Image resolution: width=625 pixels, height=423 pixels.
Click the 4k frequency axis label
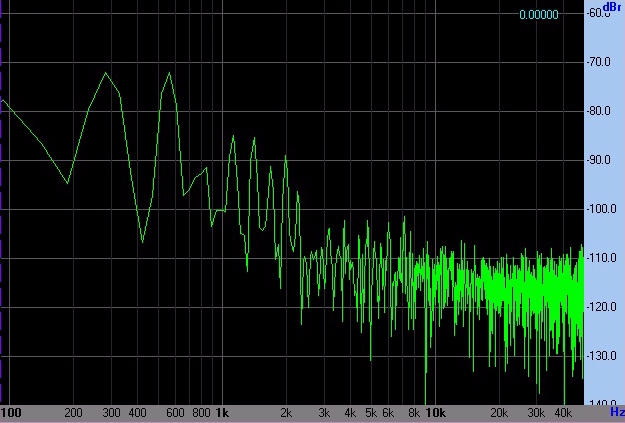coord(350,413)
